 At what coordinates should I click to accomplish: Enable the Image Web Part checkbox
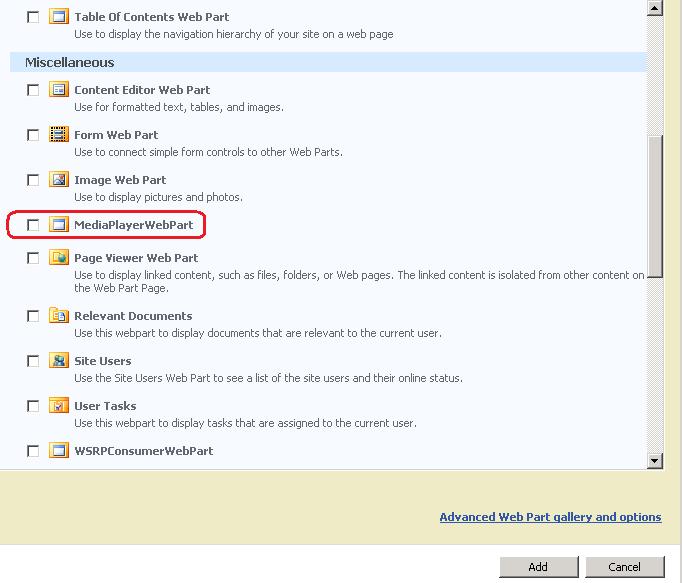click(x=33, y=180)
